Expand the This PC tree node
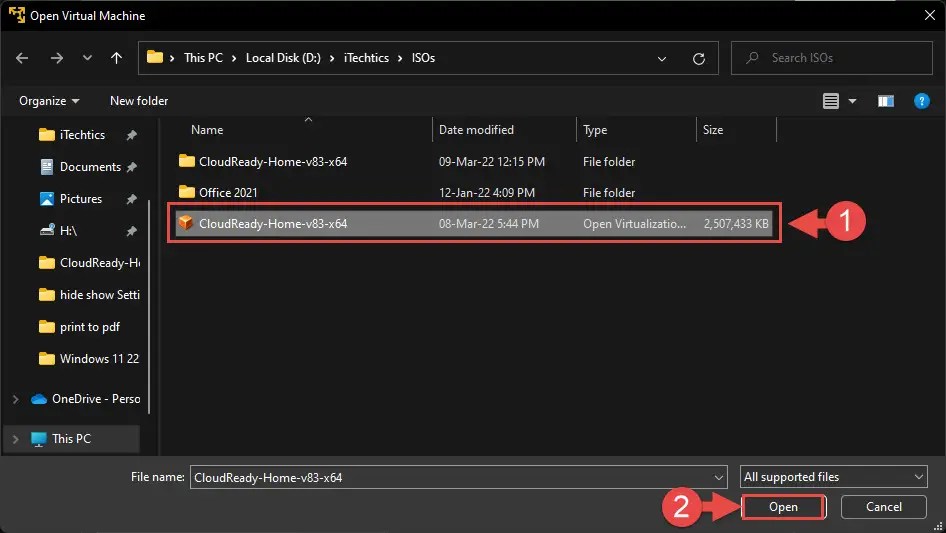 pos(16,439)
